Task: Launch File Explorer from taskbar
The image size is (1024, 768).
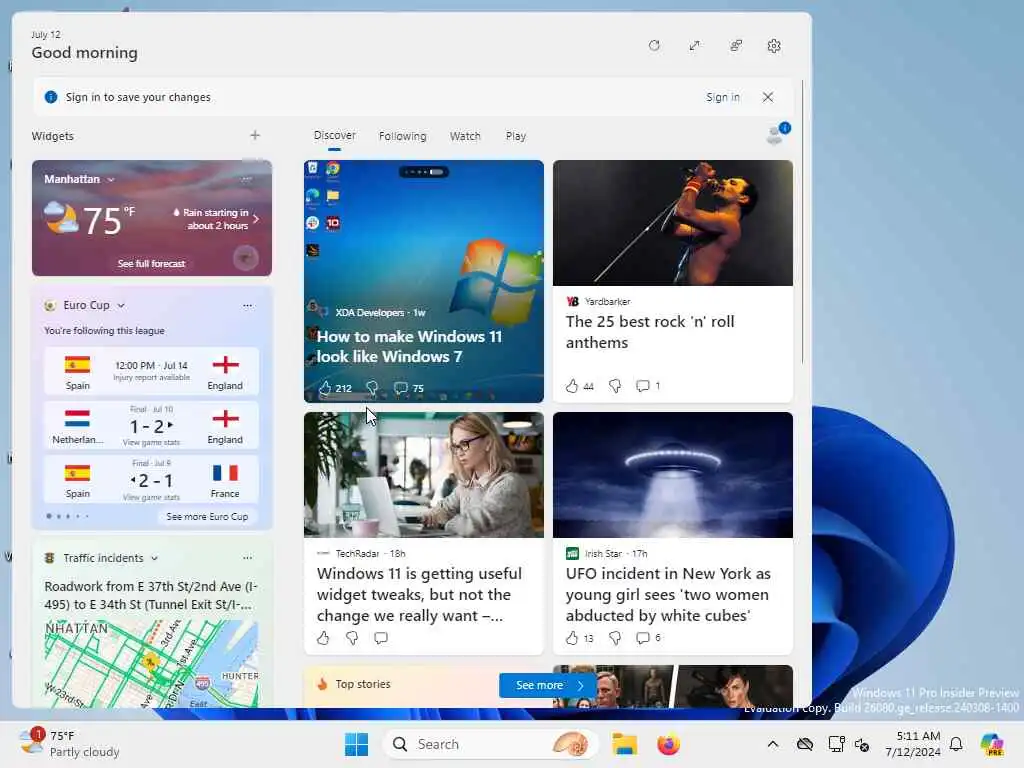Action: 624,744
